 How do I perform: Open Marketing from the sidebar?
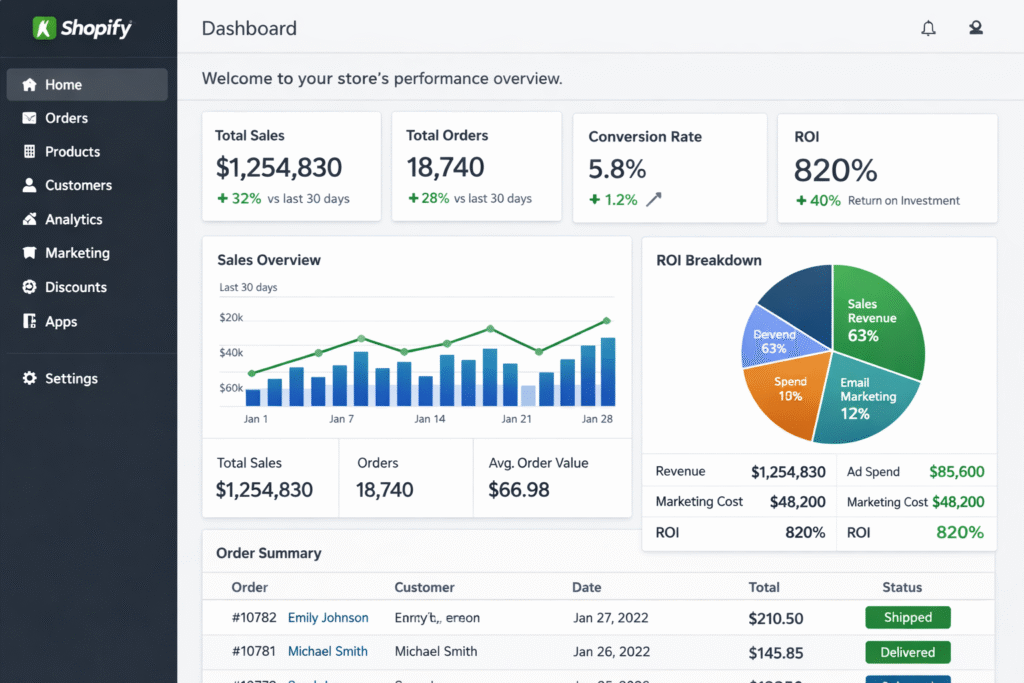(31, 253)
